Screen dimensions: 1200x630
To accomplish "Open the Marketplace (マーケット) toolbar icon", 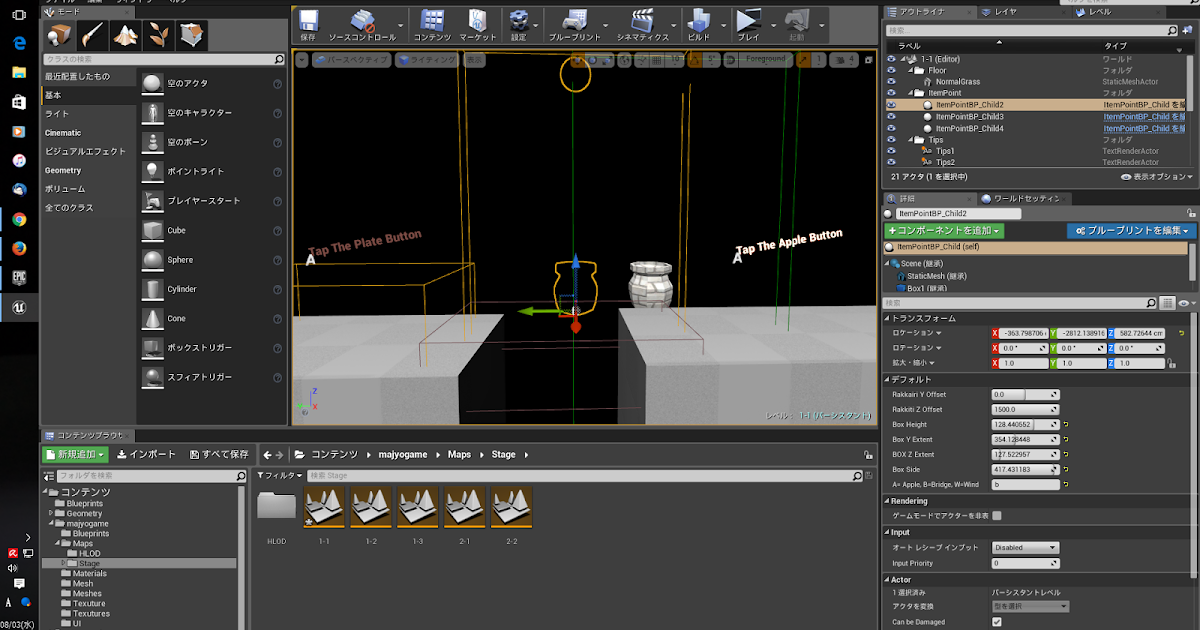I will (478, 21).
